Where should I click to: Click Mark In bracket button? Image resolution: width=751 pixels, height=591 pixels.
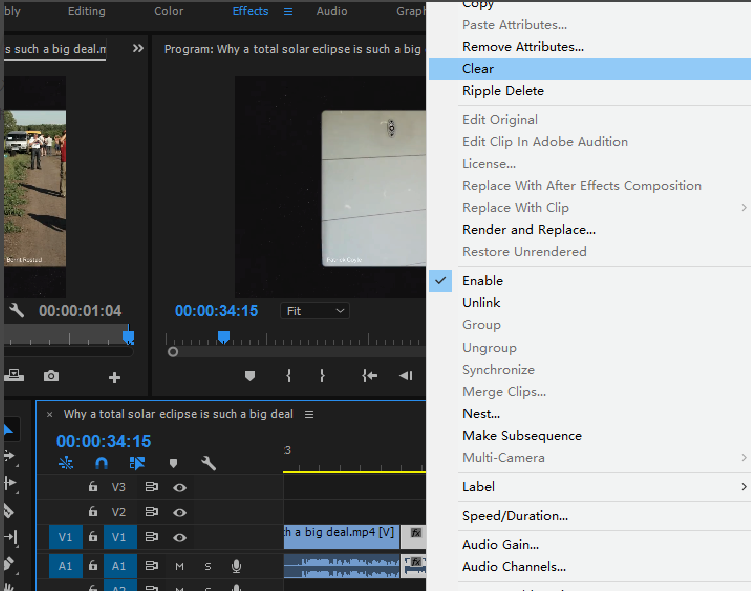pos(288,376)
